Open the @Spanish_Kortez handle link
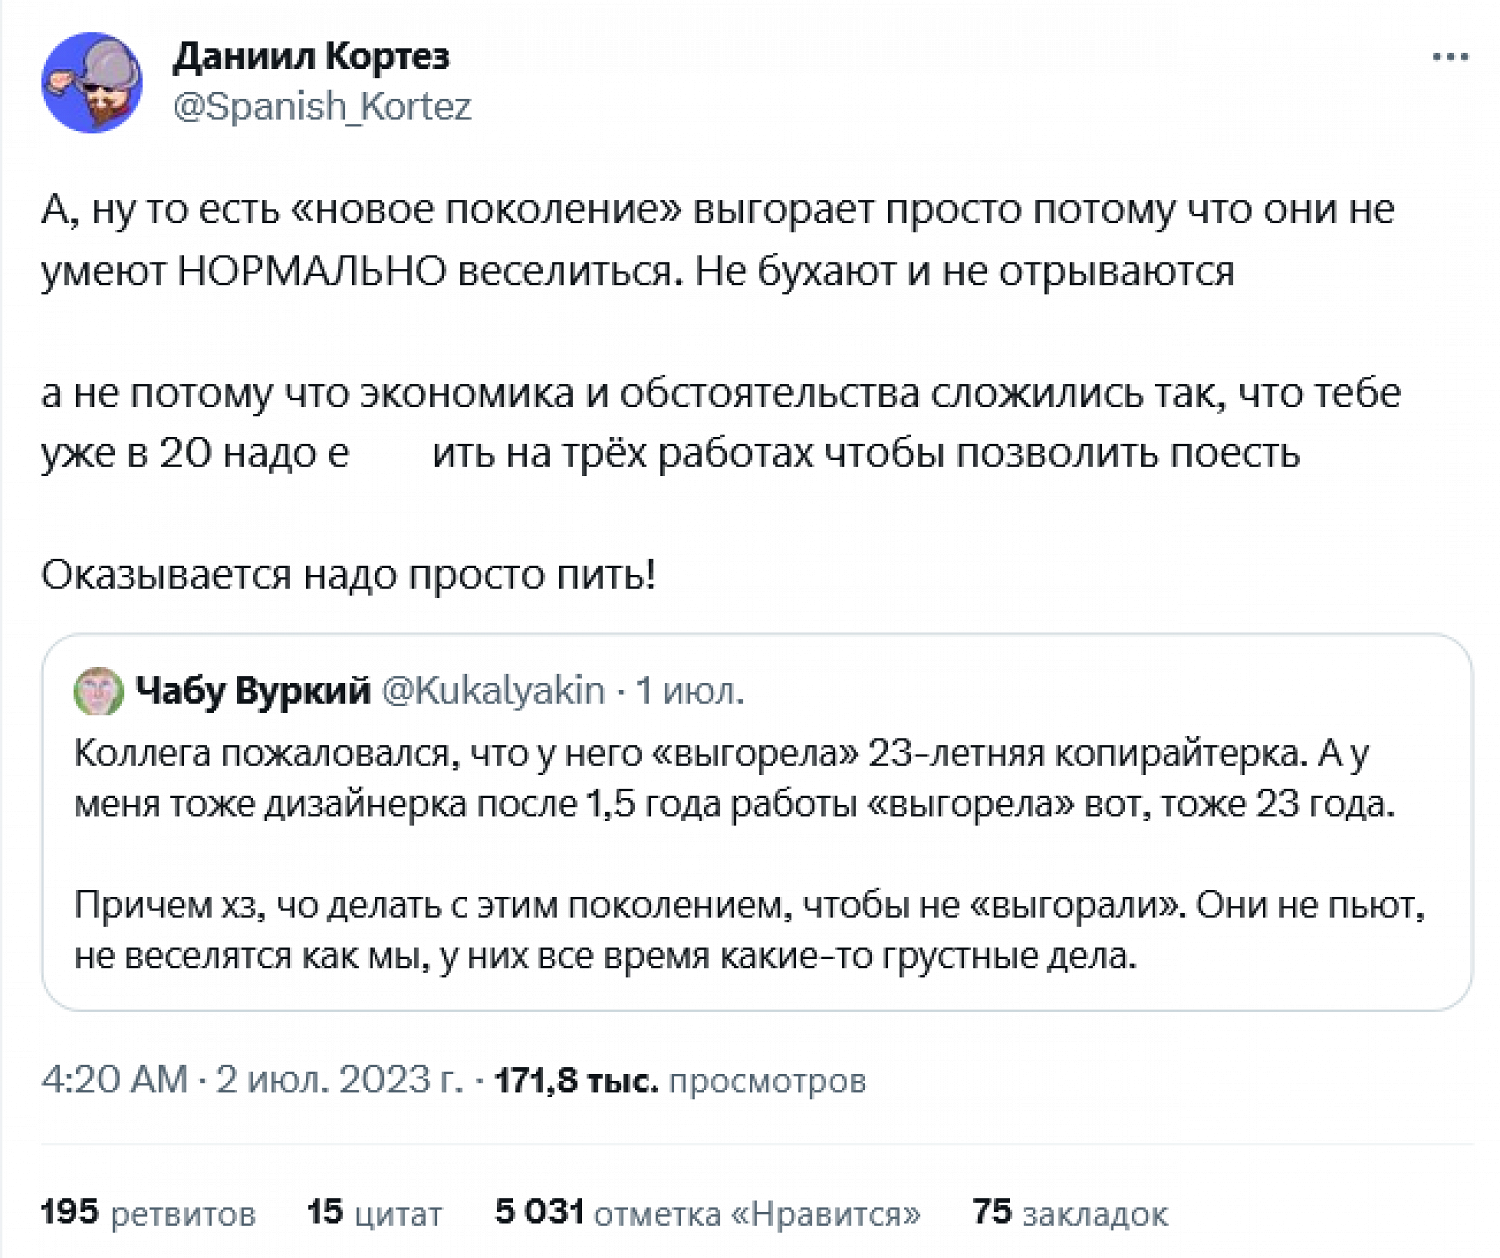 click(x=322, y=106)
